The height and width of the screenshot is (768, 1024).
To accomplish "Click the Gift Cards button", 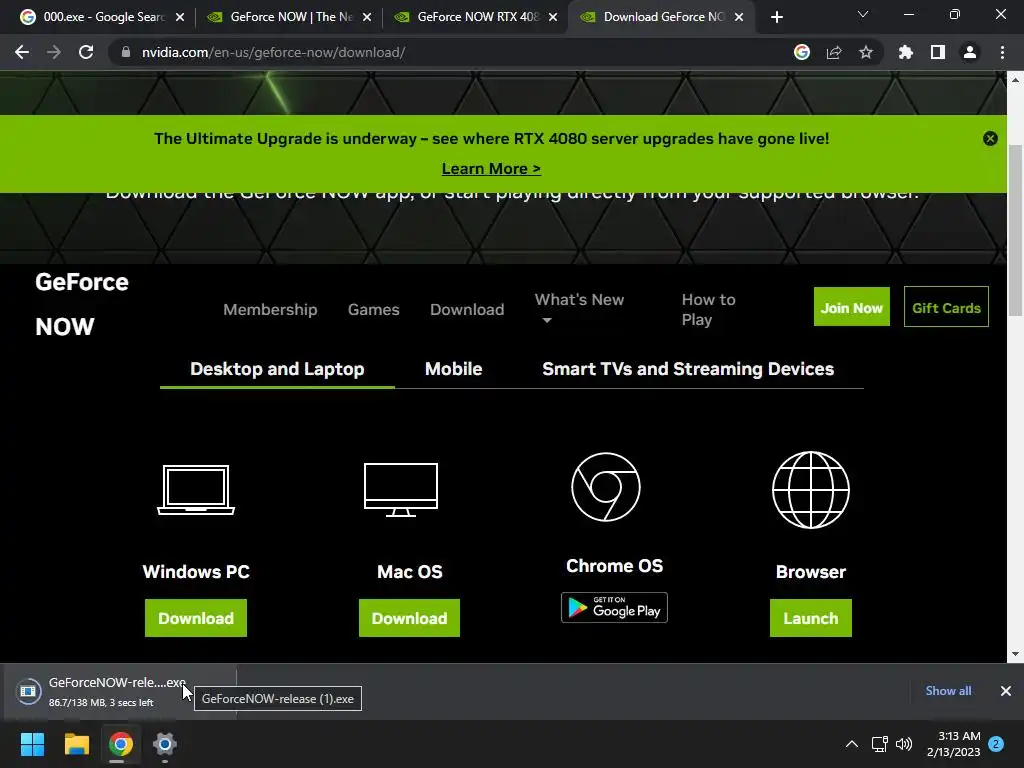I will (946, 307).
